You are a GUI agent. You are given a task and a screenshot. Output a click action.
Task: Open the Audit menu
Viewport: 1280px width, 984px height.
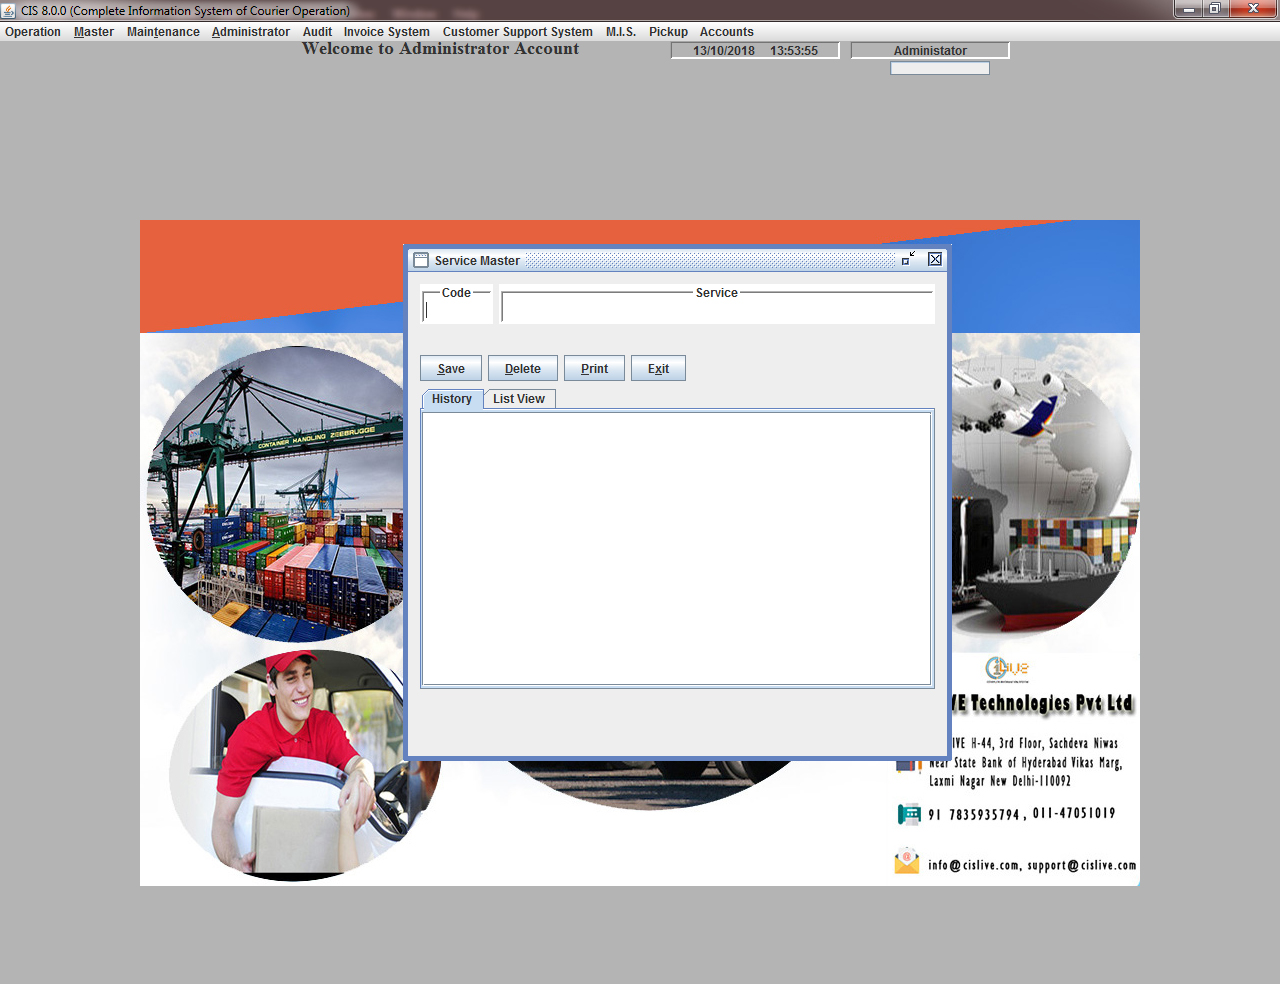tap(317, 32)
